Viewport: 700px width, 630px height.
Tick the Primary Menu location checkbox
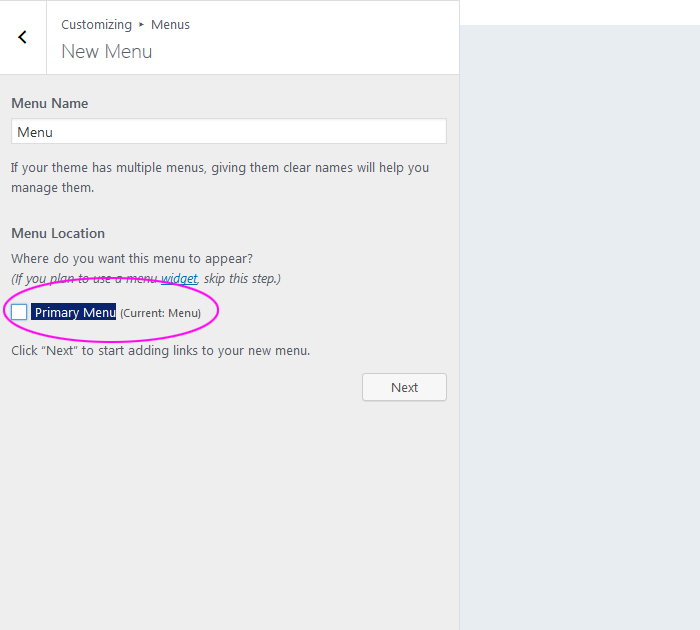[x=19, y=312]
